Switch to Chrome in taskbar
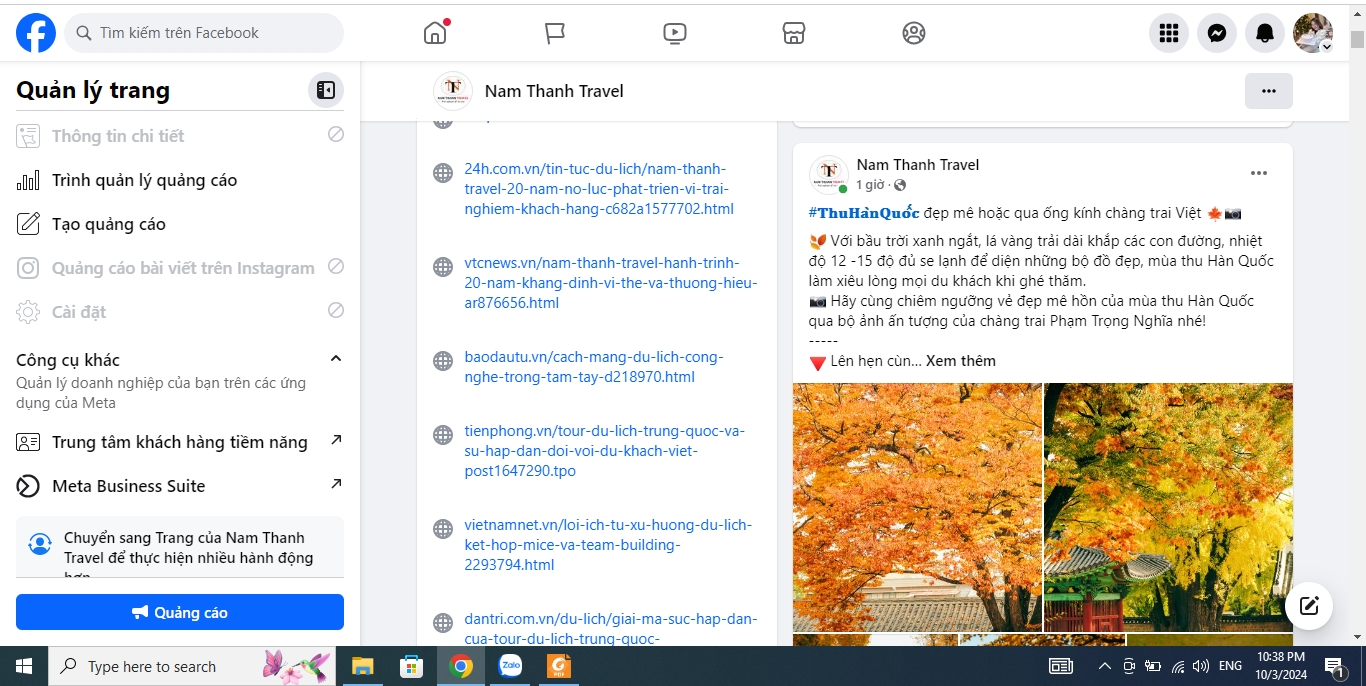Image resolution: width=1366 pixels, height=686 pixels. [460, 666]
